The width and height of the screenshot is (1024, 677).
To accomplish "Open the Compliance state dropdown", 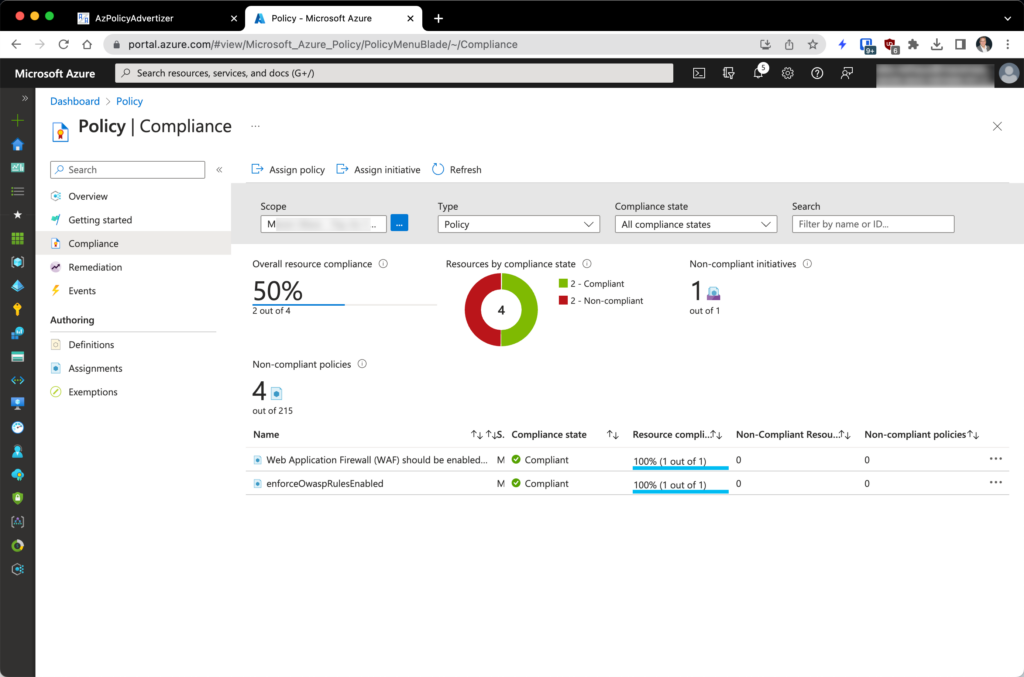I will pyautogui.click(x=695, y=223).
